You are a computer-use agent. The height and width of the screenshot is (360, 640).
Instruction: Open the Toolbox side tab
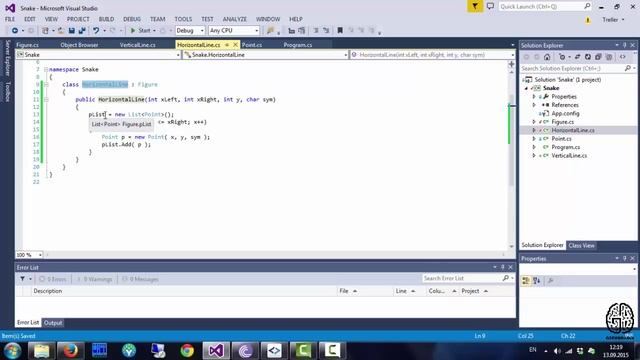(x=7, y=91)
